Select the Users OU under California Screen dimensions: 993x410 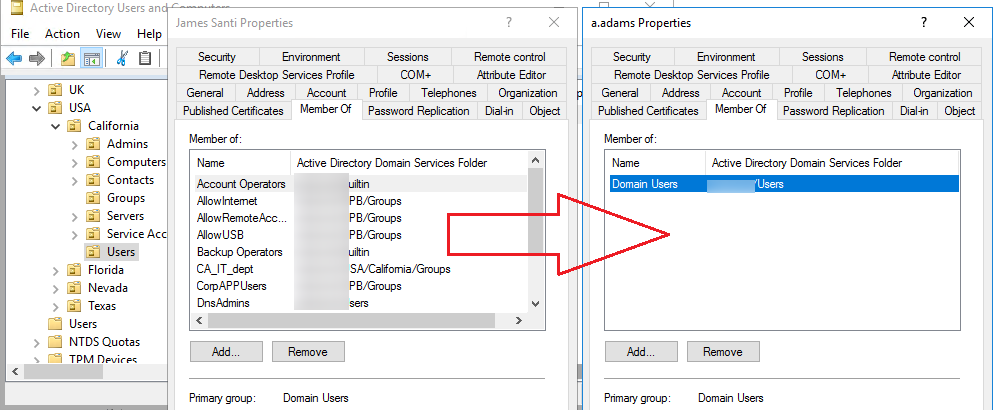point(121,252)
